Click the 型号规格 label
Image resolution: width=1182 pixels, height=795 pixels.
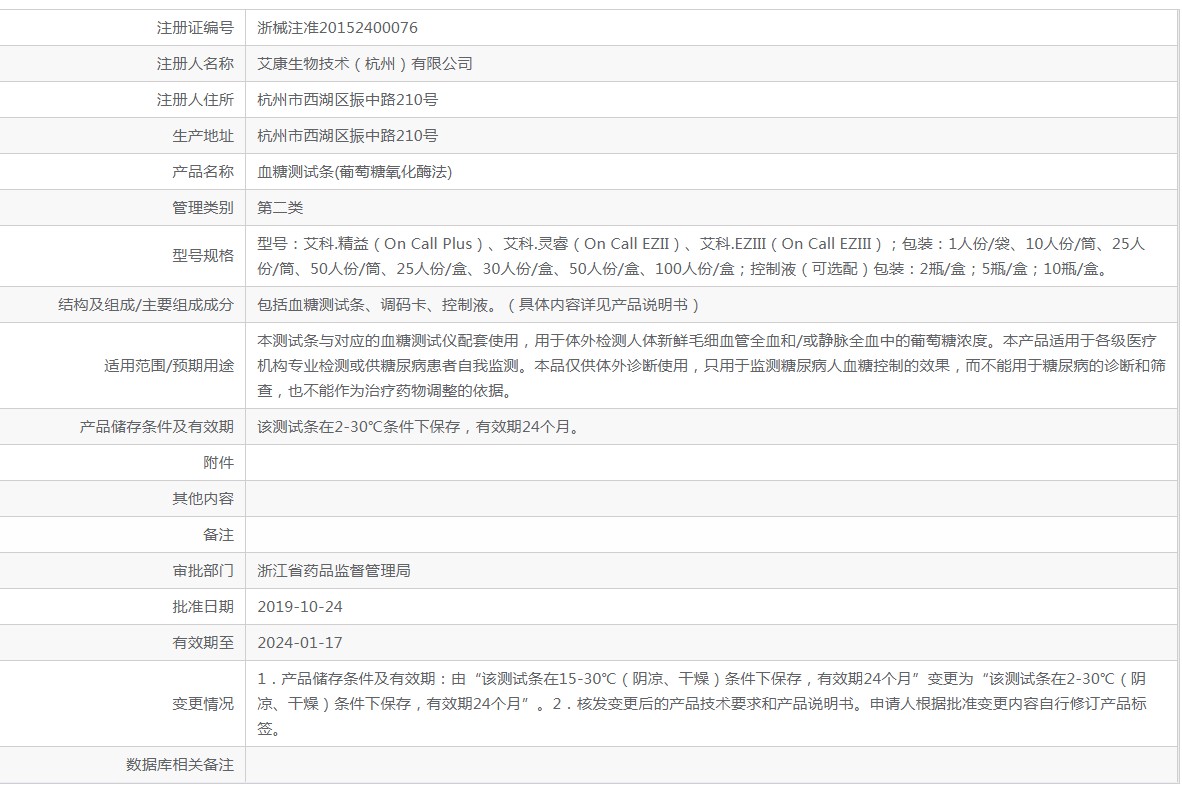[203, 256]
